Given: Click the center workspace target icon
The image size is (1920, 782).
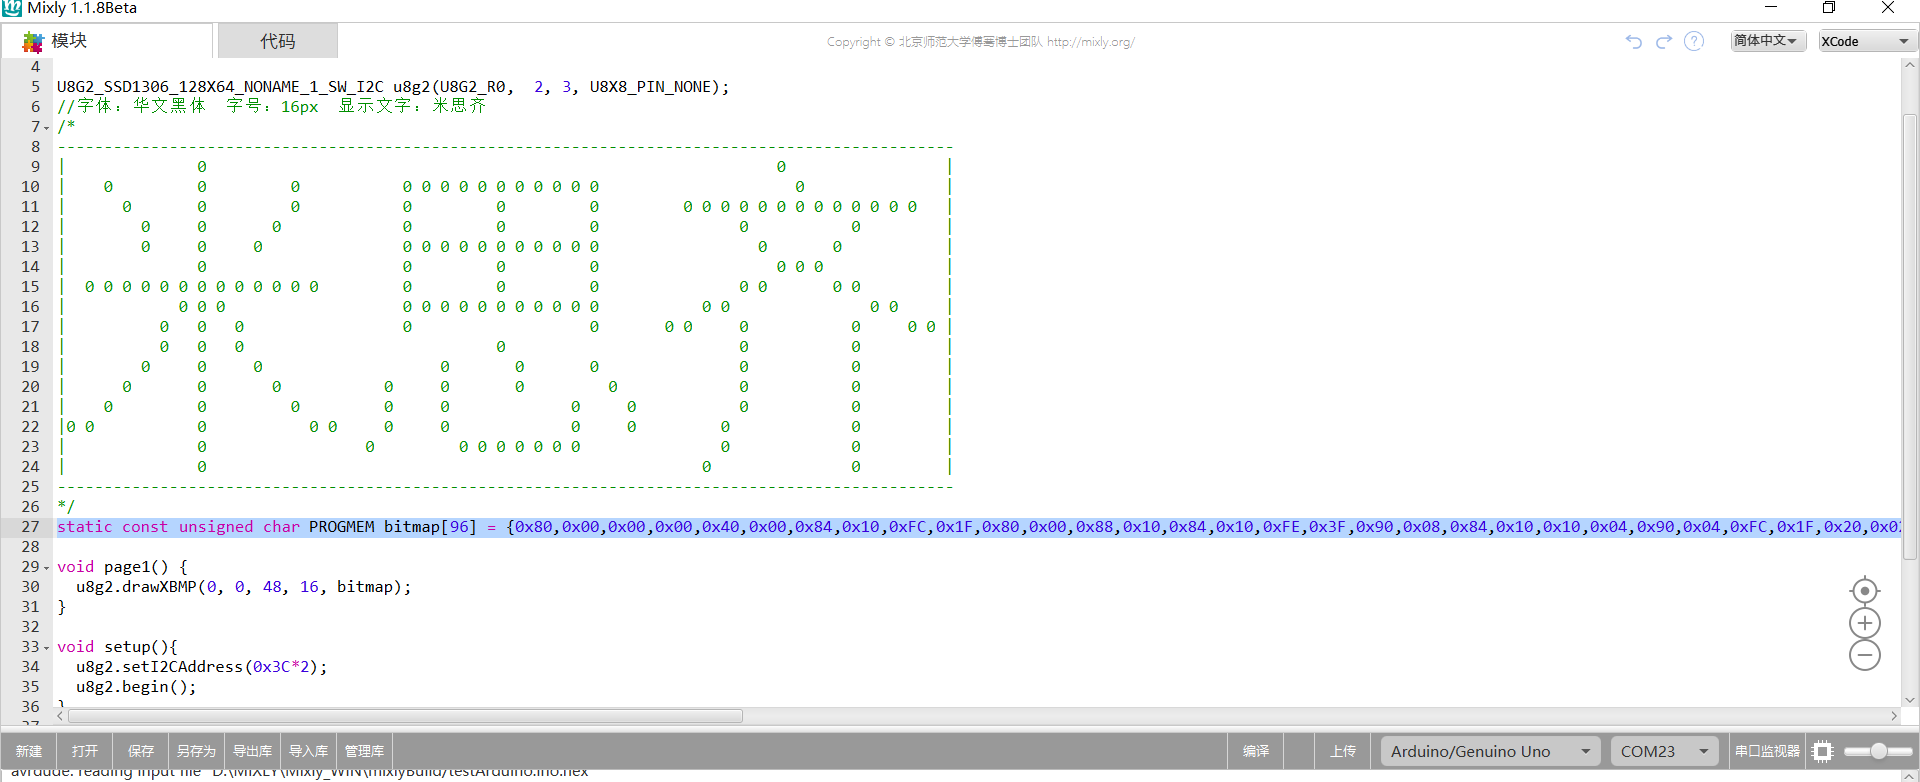Looking at the screenshot, I should pyautogui.click(x=1865, y=591).
